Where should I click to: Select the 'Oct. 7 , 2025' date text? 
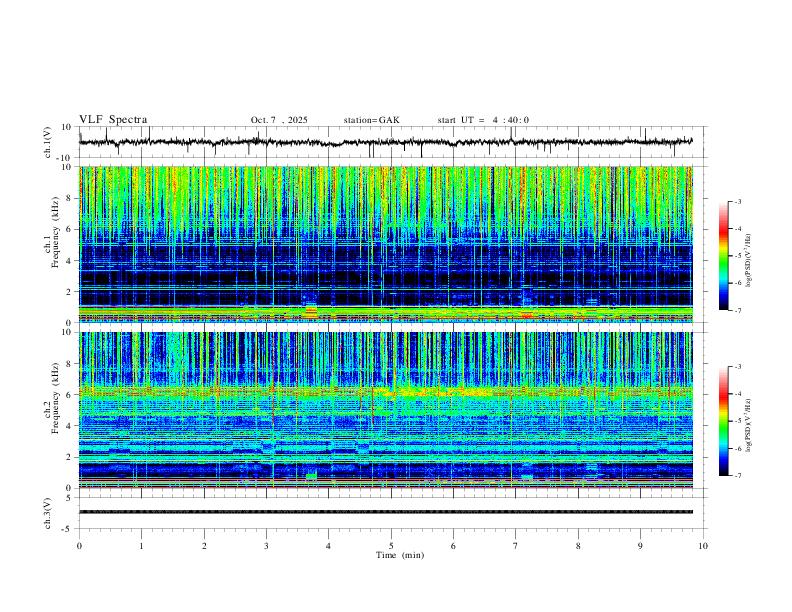pyautogui.click(x=279, y=120)
